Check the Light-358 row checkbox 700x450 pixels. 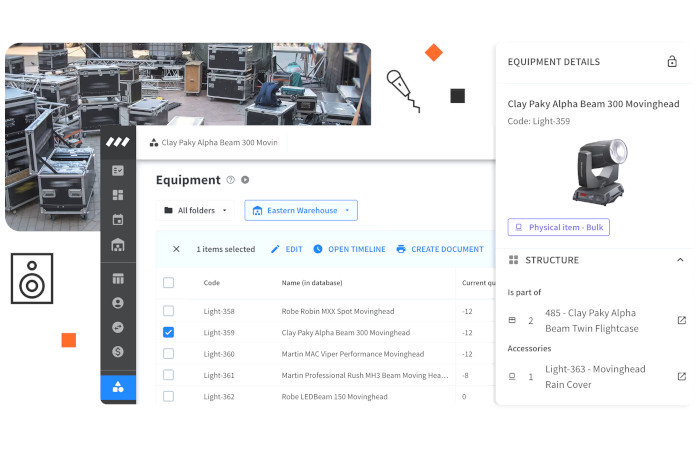[x=168, y=311]
